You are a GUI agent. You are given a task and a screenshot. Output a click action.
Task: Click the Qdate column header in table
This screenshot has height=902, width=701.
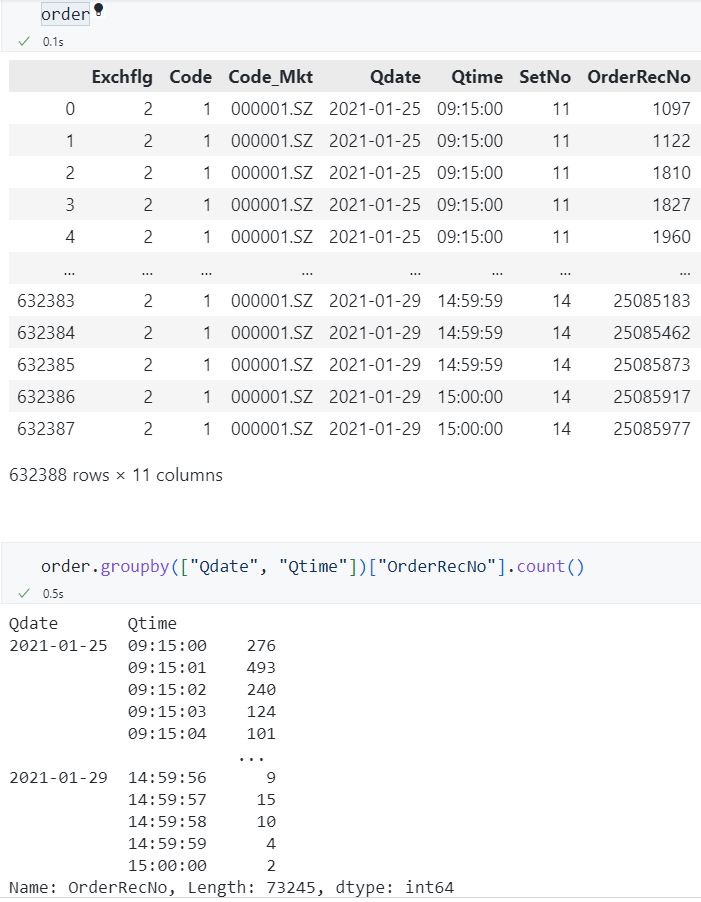point(395,77)
